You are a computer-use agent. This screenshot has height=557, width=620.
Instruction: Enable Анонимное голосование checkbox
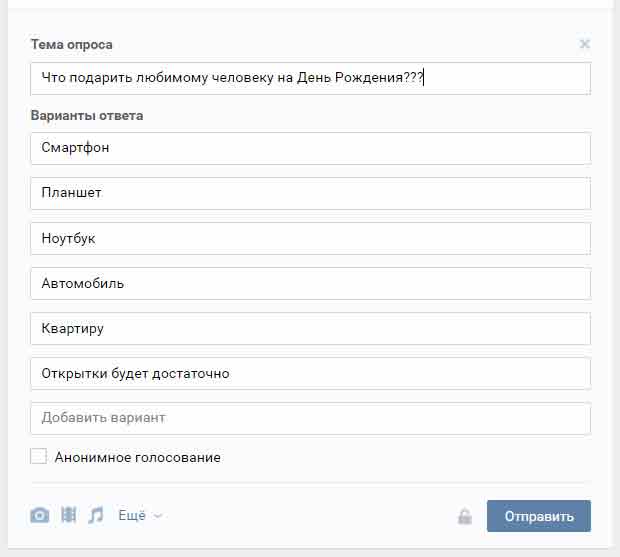coord(38,456)
